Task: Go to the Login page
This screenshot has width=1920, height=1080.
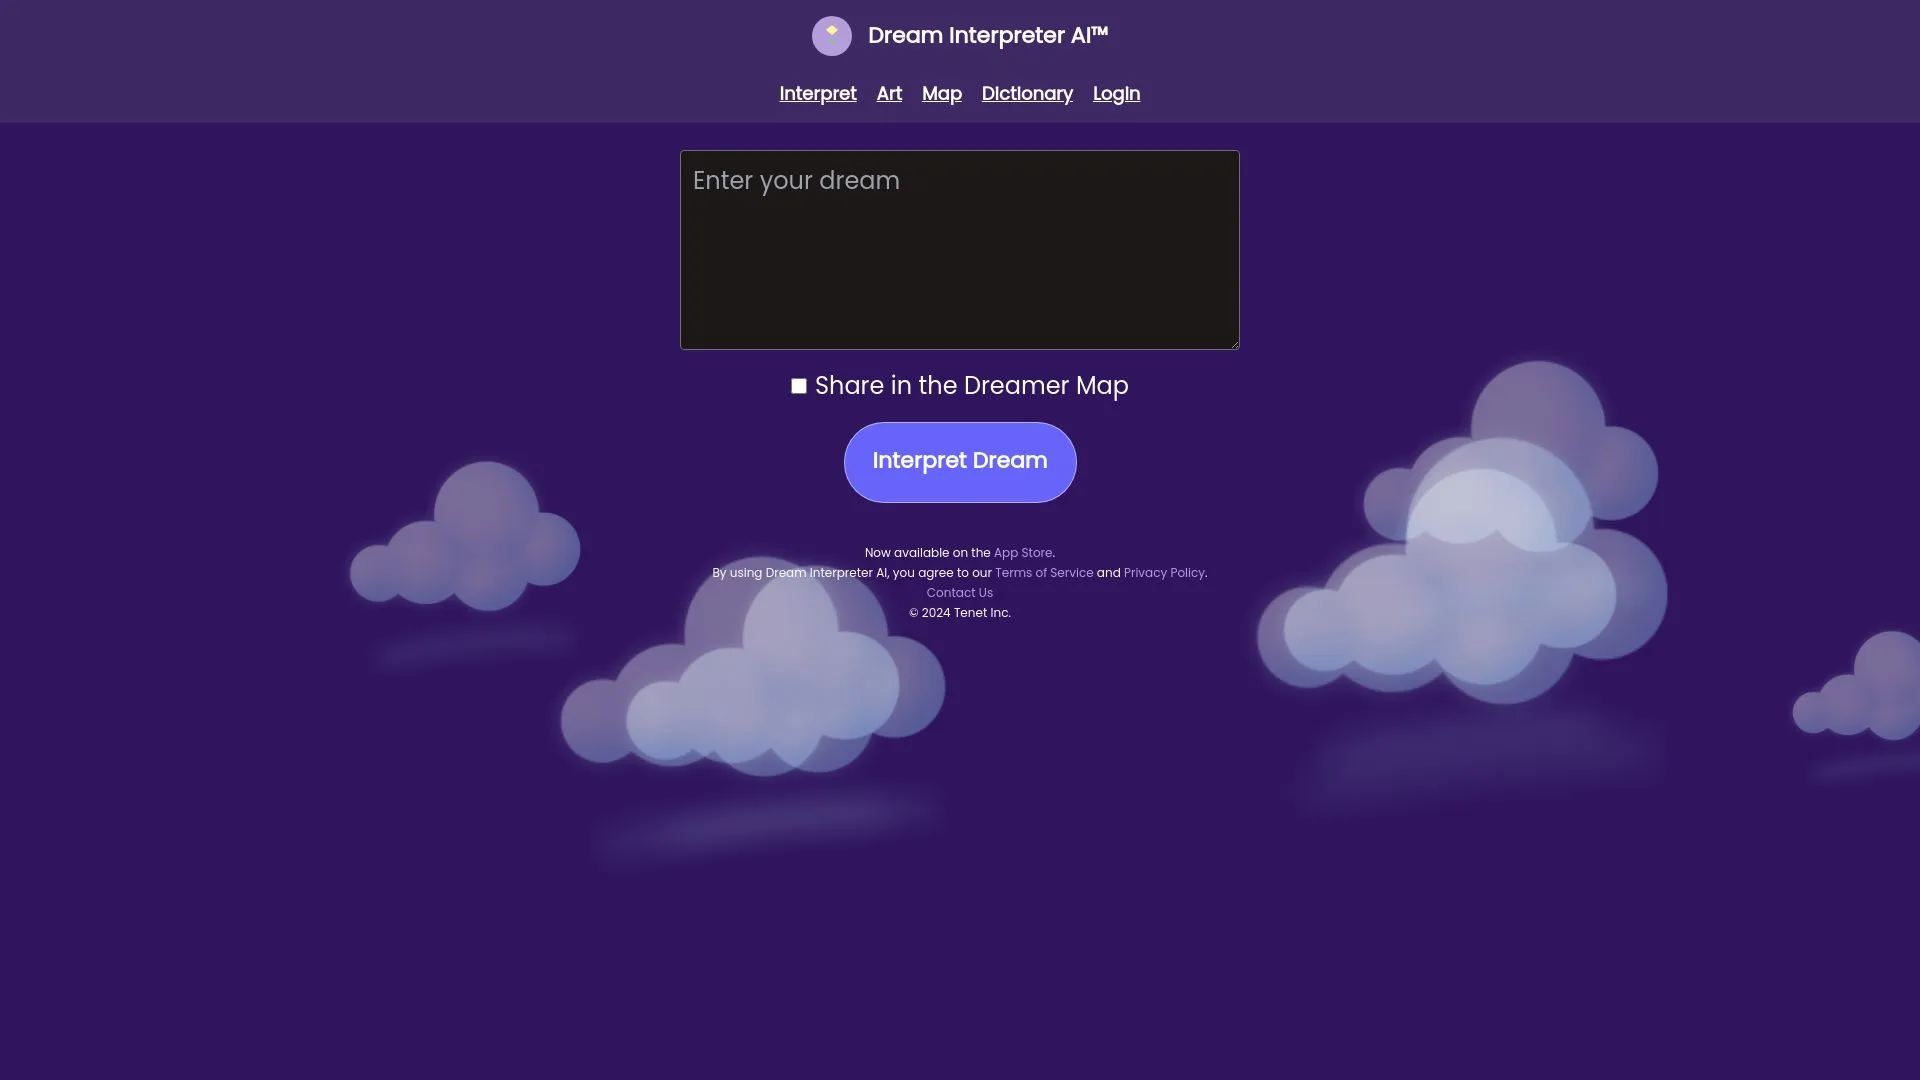Action: 1116,93
